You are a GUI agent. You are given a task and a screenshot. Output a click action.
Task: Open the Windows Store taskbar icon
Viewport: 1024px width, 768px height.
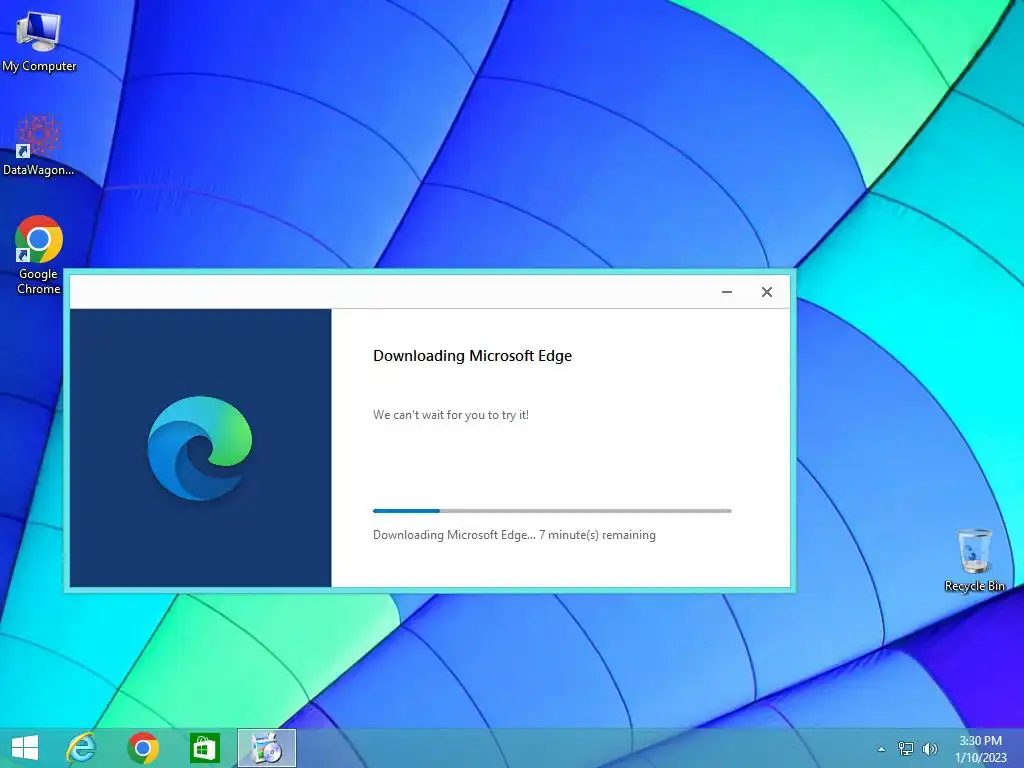204,748
